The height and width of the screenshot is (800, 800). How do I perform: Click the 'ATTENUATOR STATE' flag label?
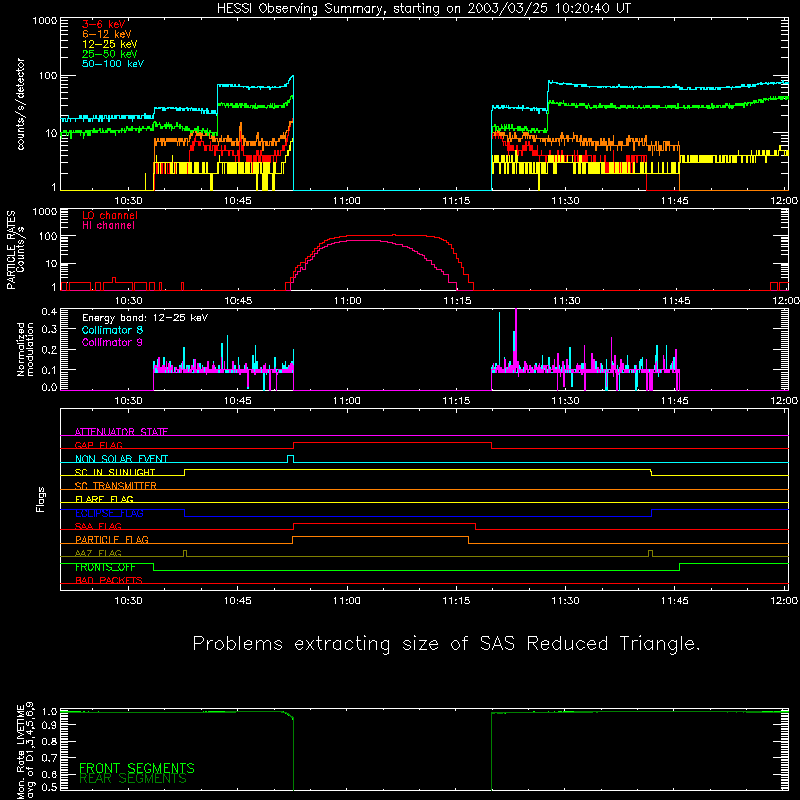[x=121, y=432]
